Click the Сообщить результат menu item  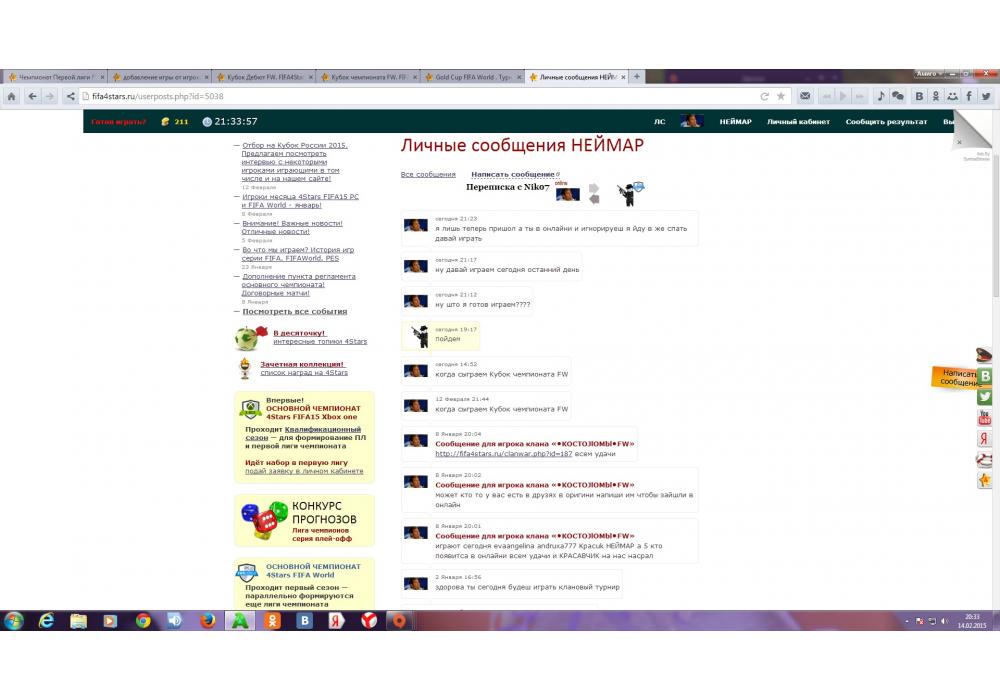tap(886, 122)
